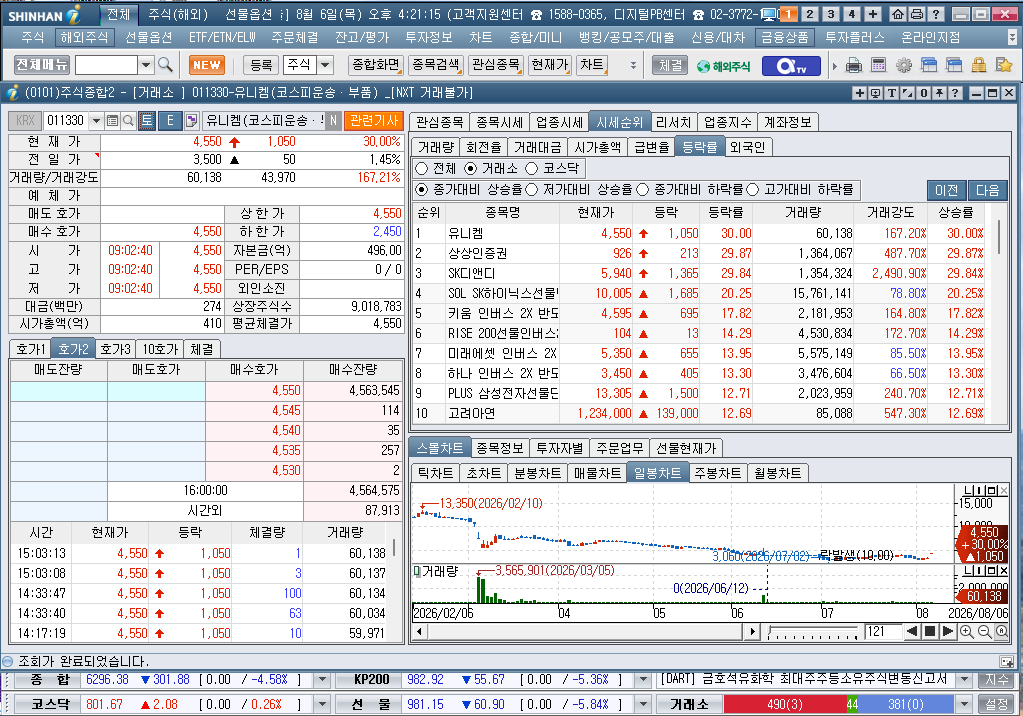Open dropdown next to 코스닥 index ticker
The image size is (1023, 716).
322,704
